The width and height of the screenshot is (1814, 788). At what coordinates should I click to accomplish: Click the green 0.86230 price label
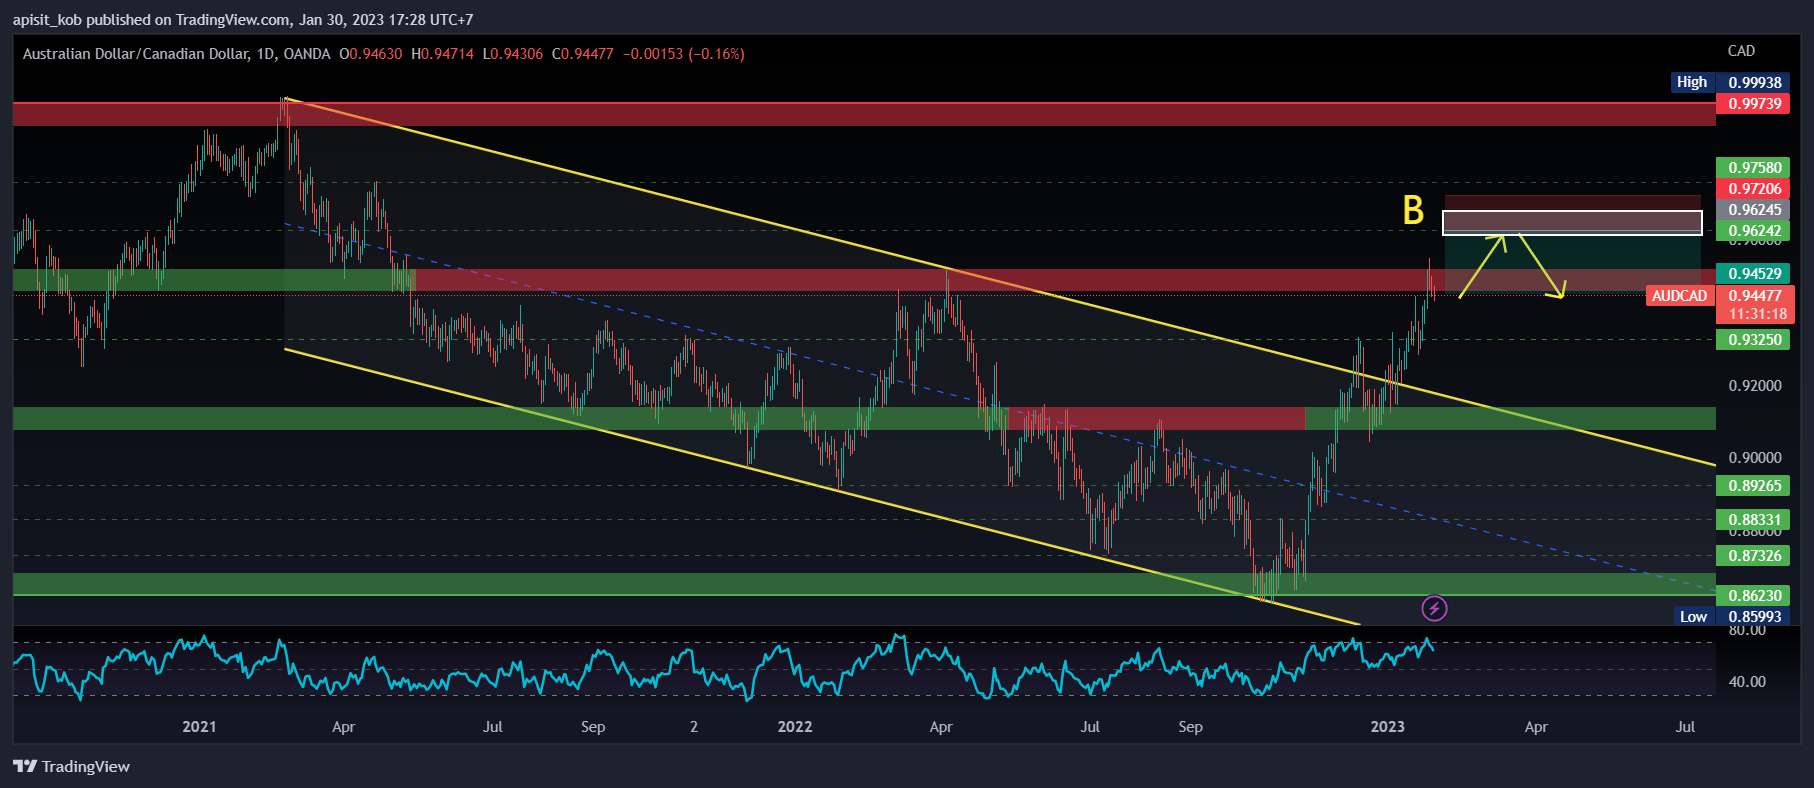coord(1755,595)
